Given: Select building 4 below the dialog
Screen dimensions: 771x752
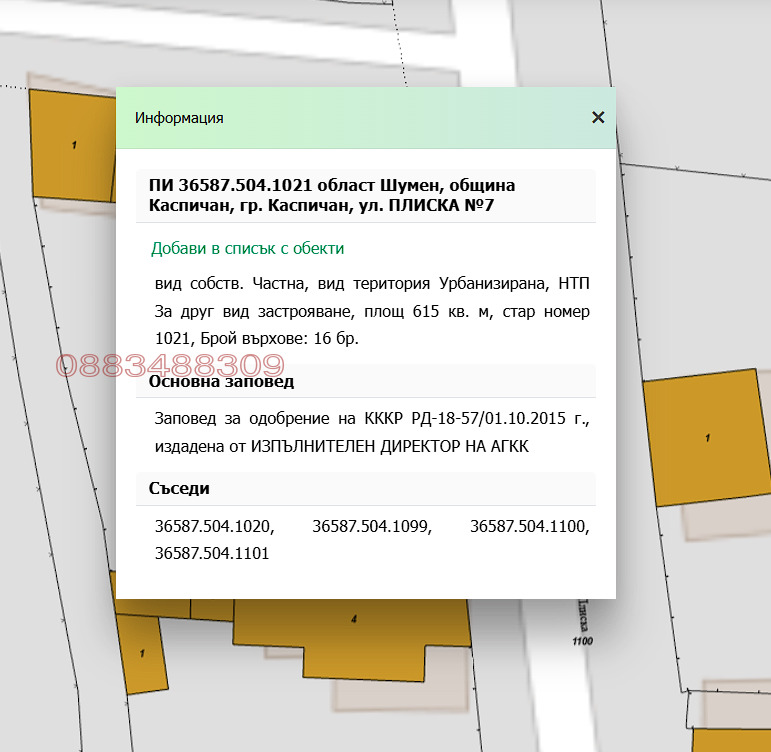Looking at the screenshot, I should 350,630.
